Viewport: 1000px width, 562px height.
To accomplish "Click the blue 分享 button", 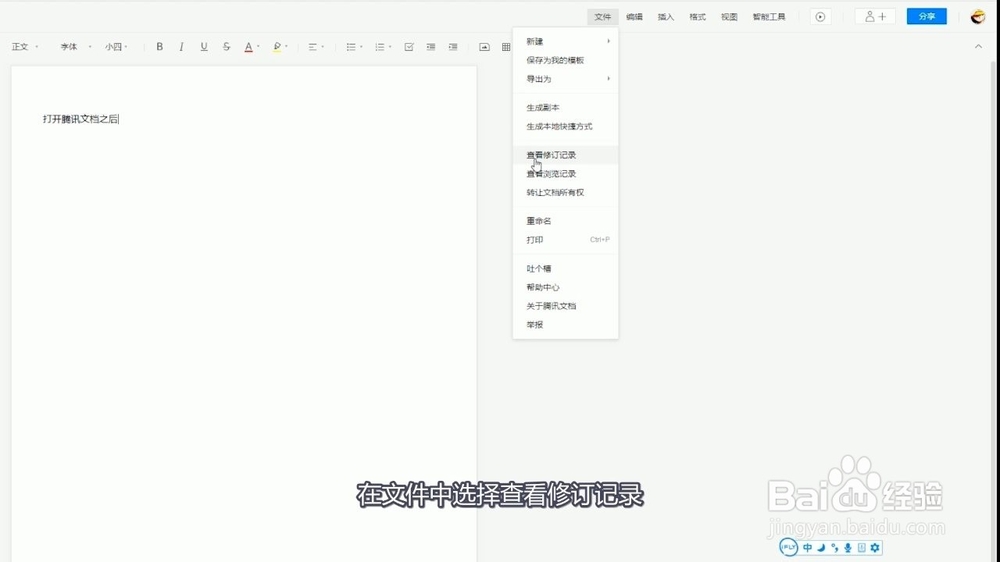I will pos(927,17).
